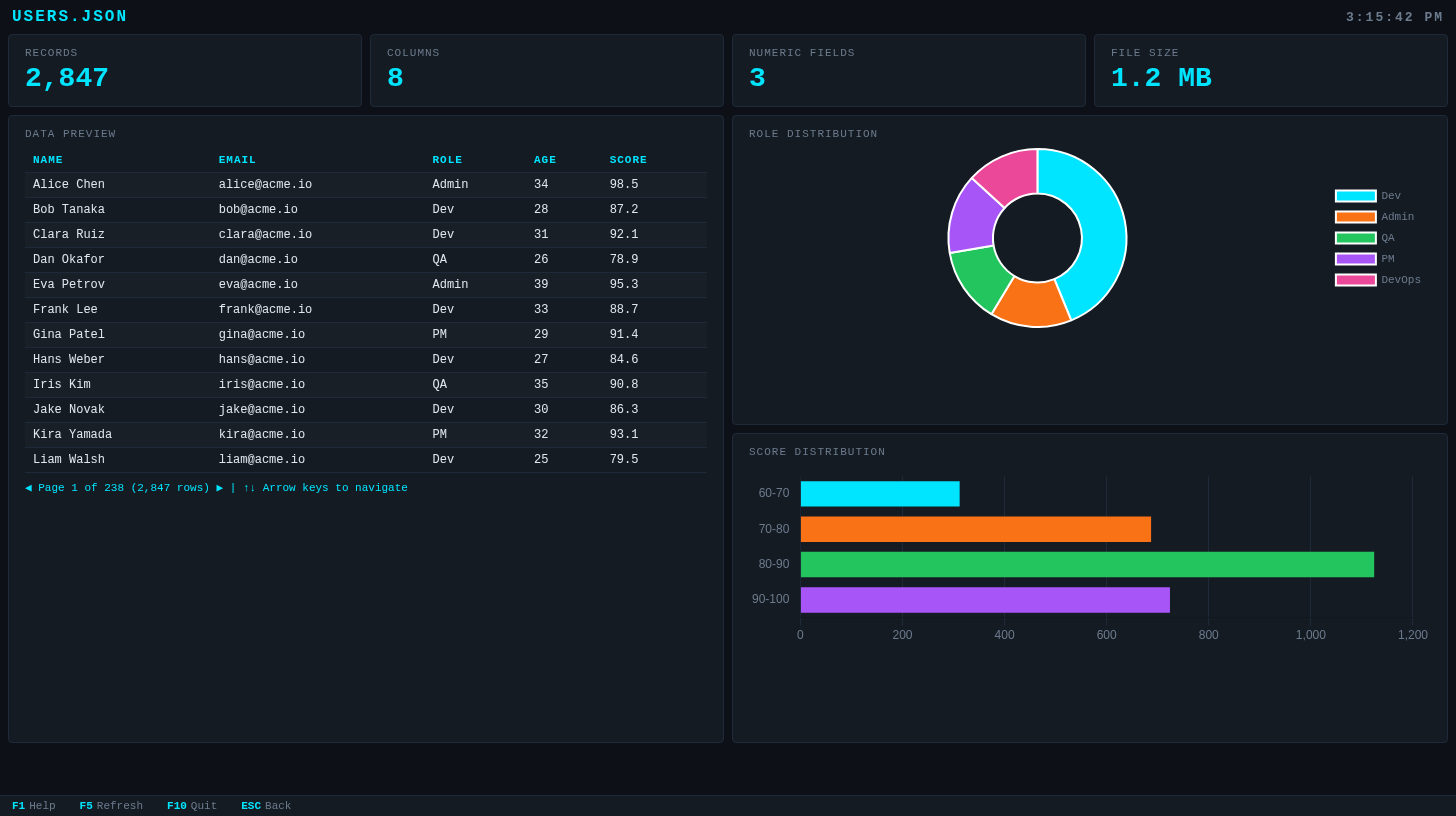Sort the table by AGE column

(x=545, y=159)
